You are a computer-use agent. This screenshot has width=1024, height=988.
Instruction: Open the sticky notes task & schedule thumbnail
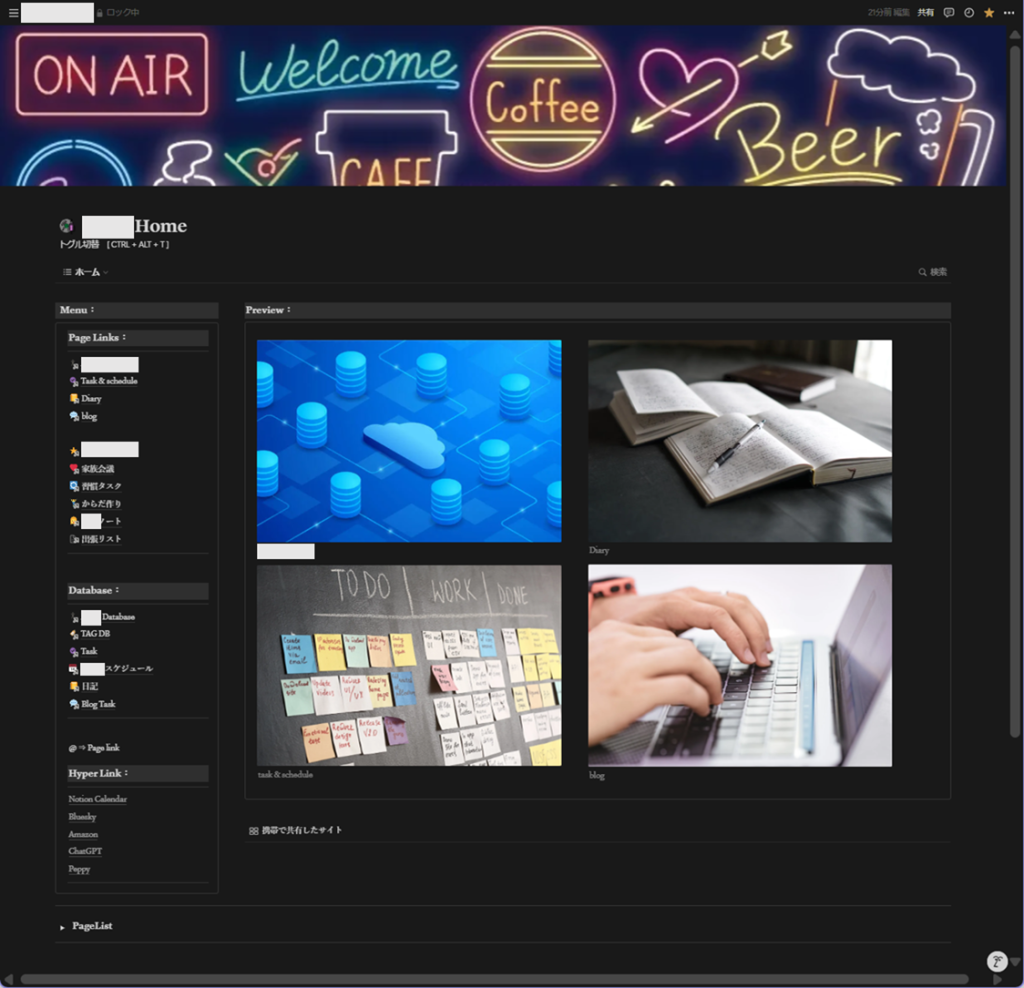(409, 665)
